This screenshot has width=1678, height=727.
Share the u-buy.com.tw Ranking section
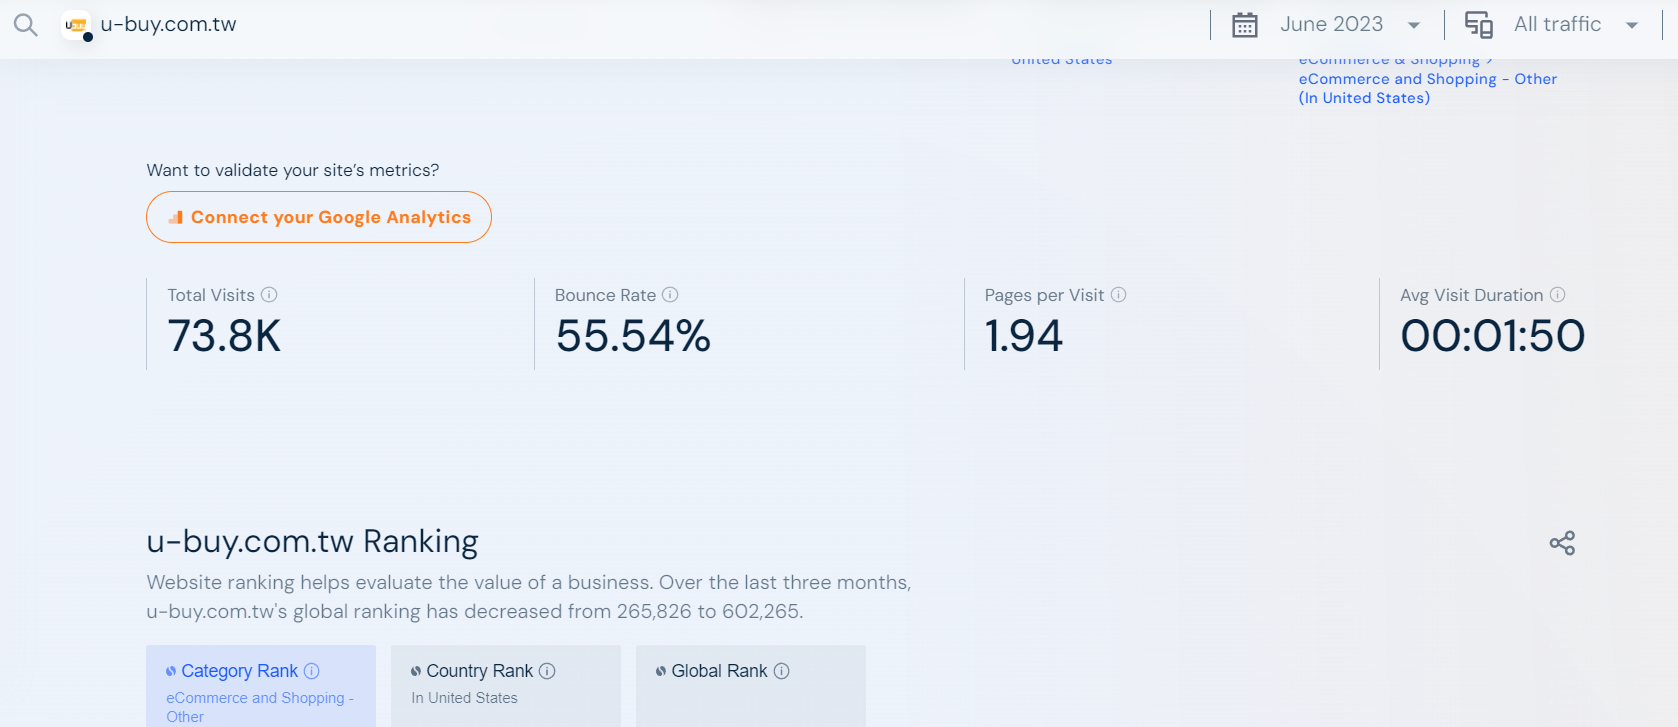click(x=1562, y=543)
